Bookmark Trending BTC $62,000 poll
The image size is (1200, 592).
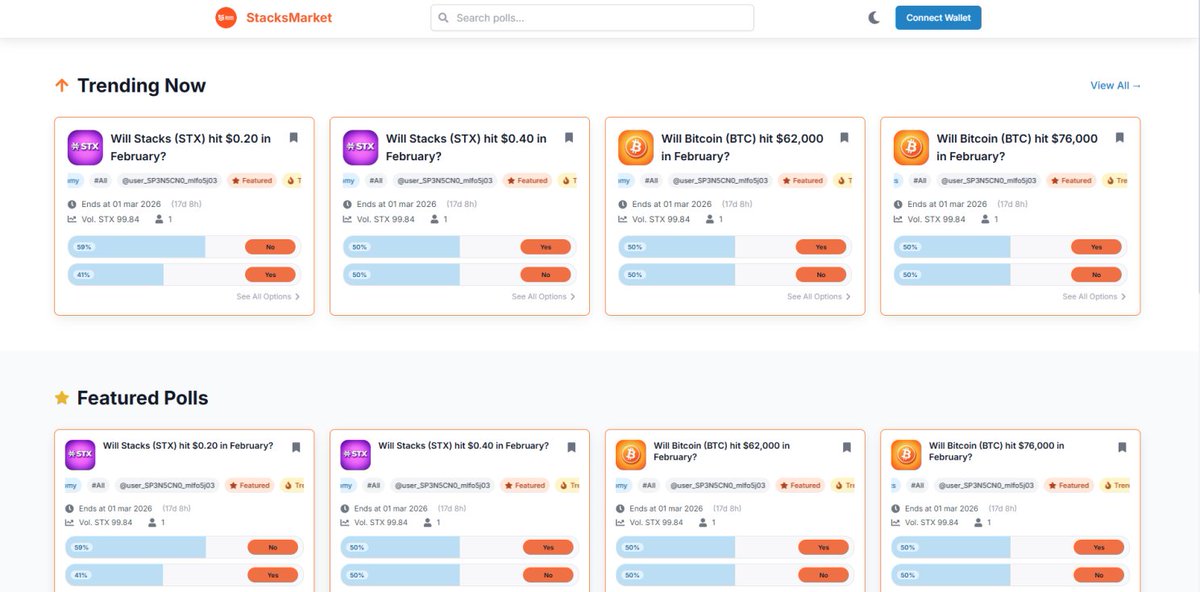[x=844, y=138]
